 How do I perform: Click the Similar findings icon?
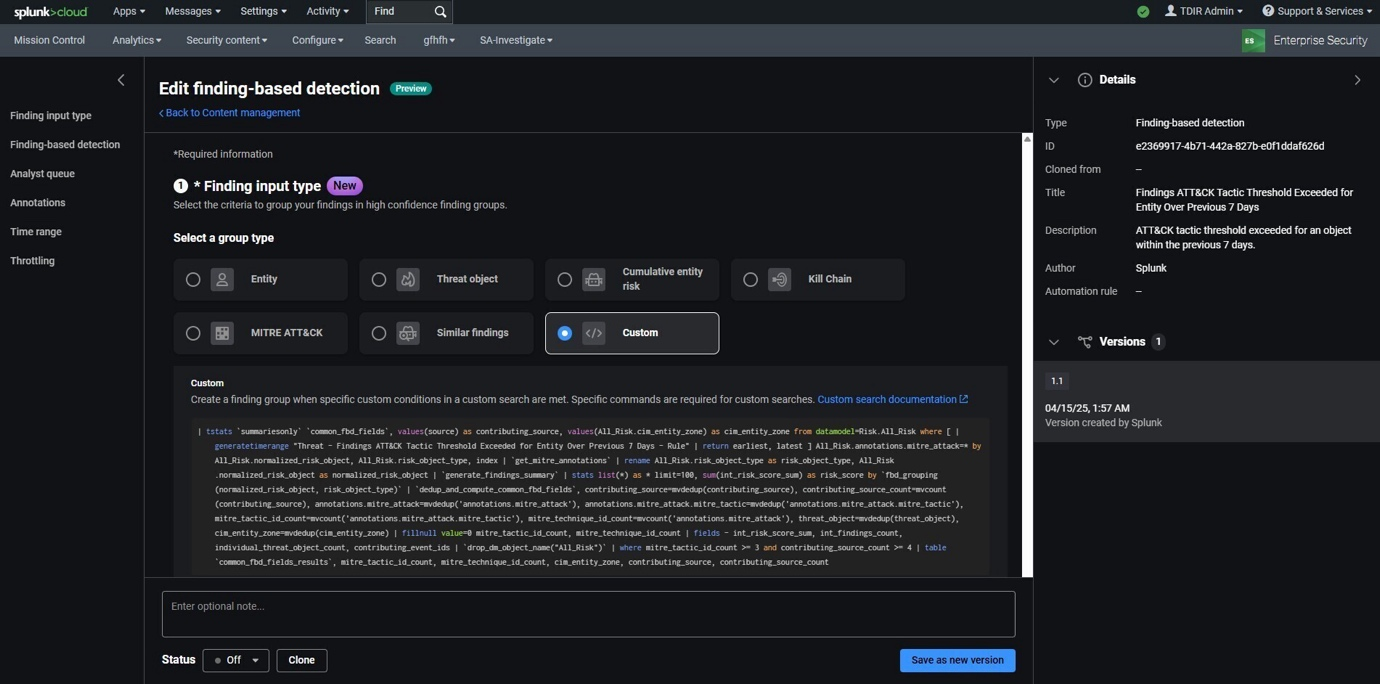click(408, 333)
